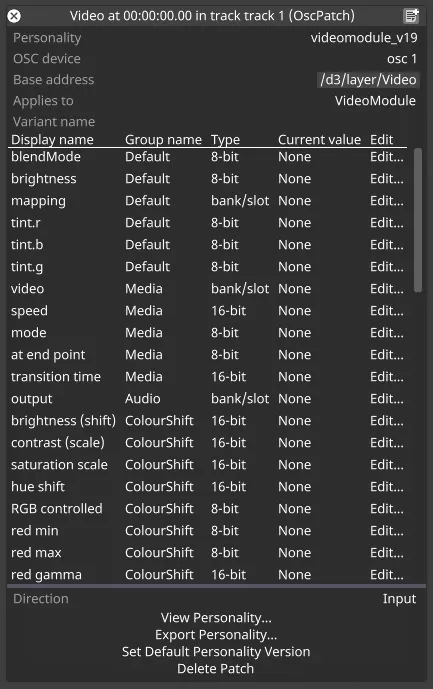
Task: Select the Direction Input value
Action: pos(399,599)
